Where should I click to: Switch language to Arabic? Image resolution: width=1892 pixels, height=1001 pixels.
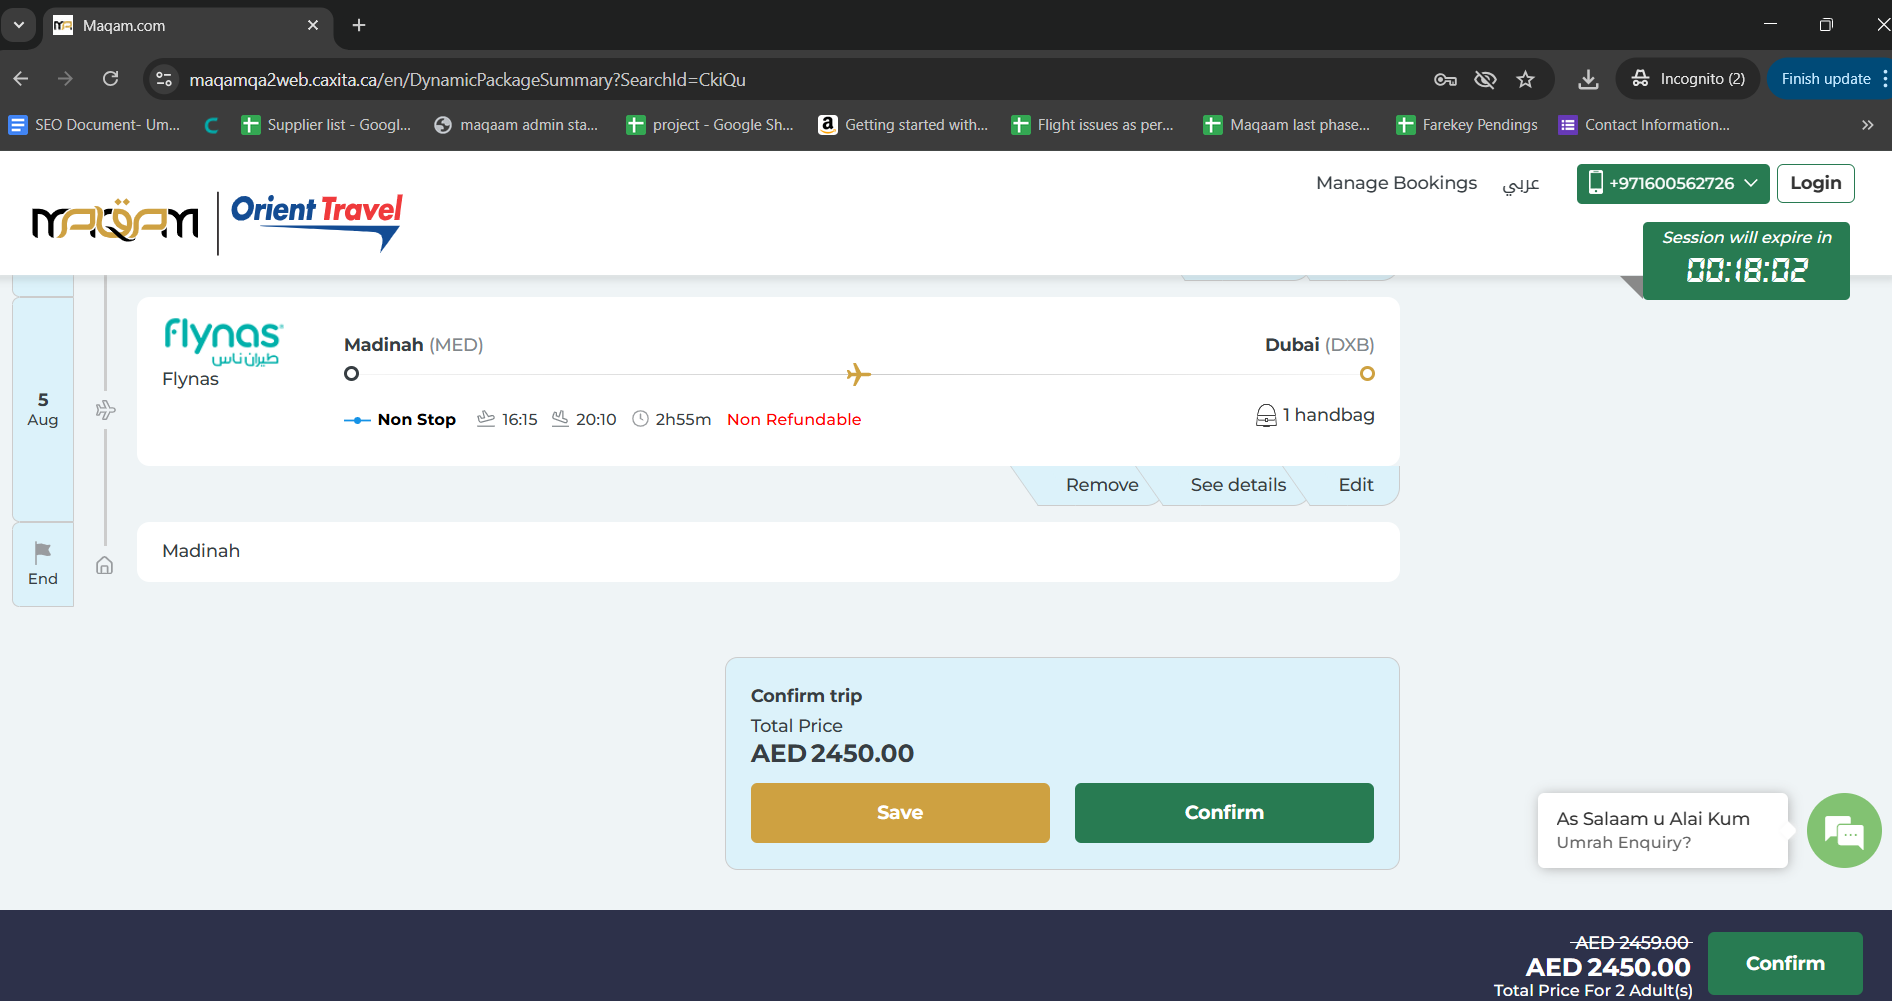point(1520,184)
